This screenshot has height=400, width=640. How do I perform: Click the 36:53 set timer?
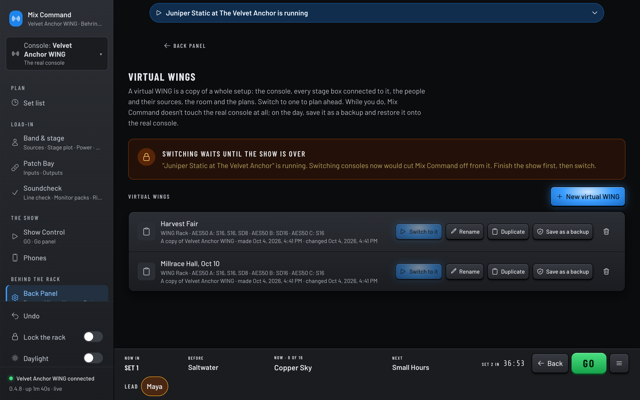pyautogui.click(x=513, y=363)
